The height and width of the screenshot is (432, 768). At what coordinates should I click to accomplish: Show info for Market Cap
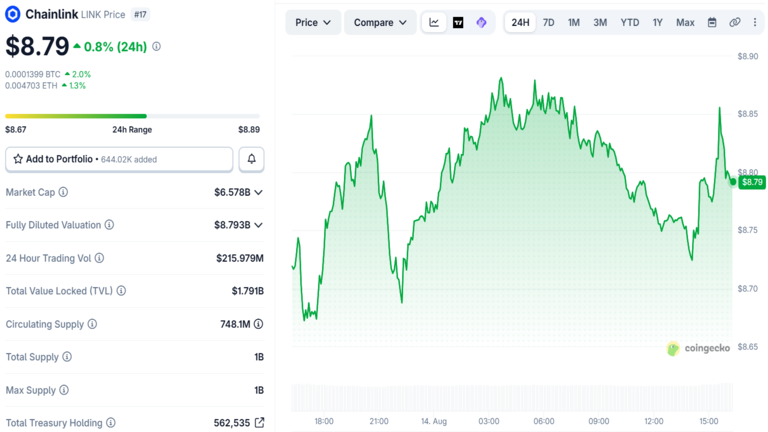(x=63, y=192)
